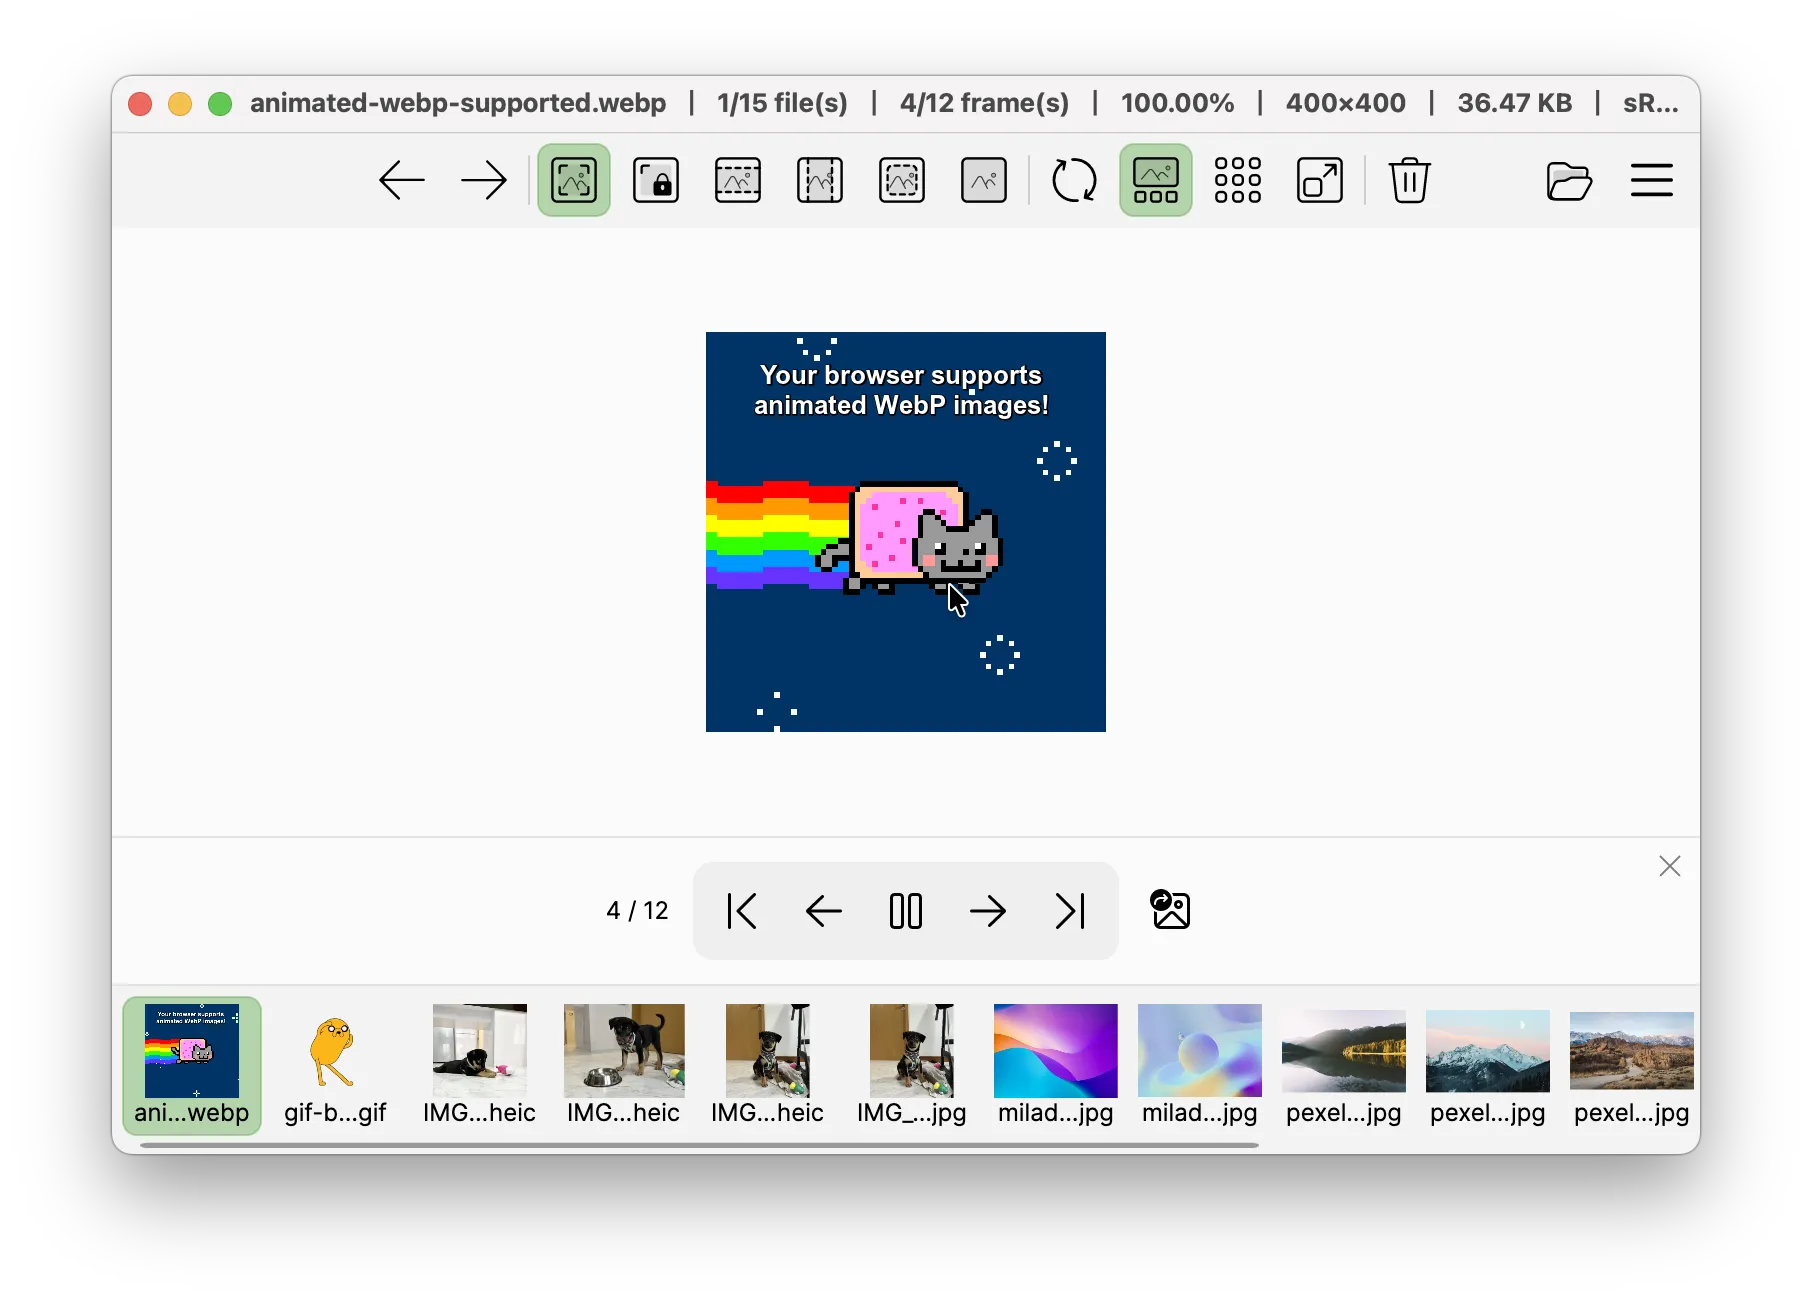Jump to last frame of animation
This screenshot has height=1302, width=1812.
pyautogui.click(x=1070, y=911)
